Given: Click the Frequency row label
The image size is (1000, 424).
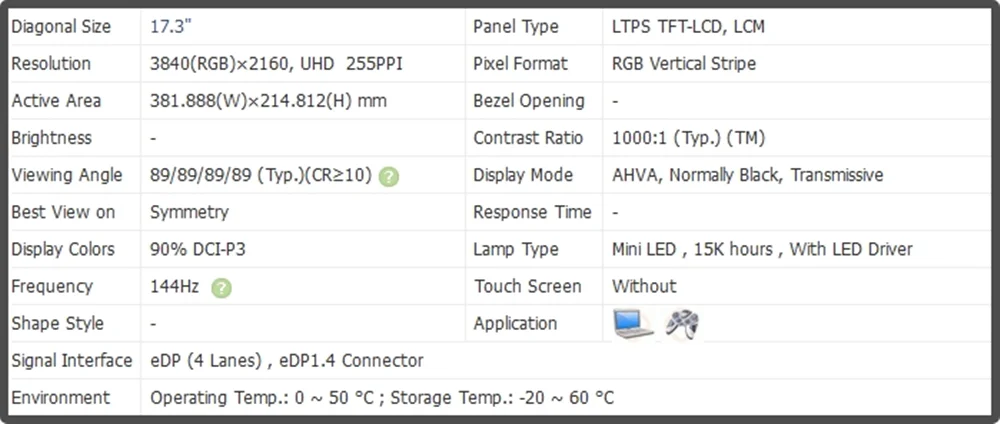Looking at the screenshot, I should pyautogui.click(x=52, y=286).
